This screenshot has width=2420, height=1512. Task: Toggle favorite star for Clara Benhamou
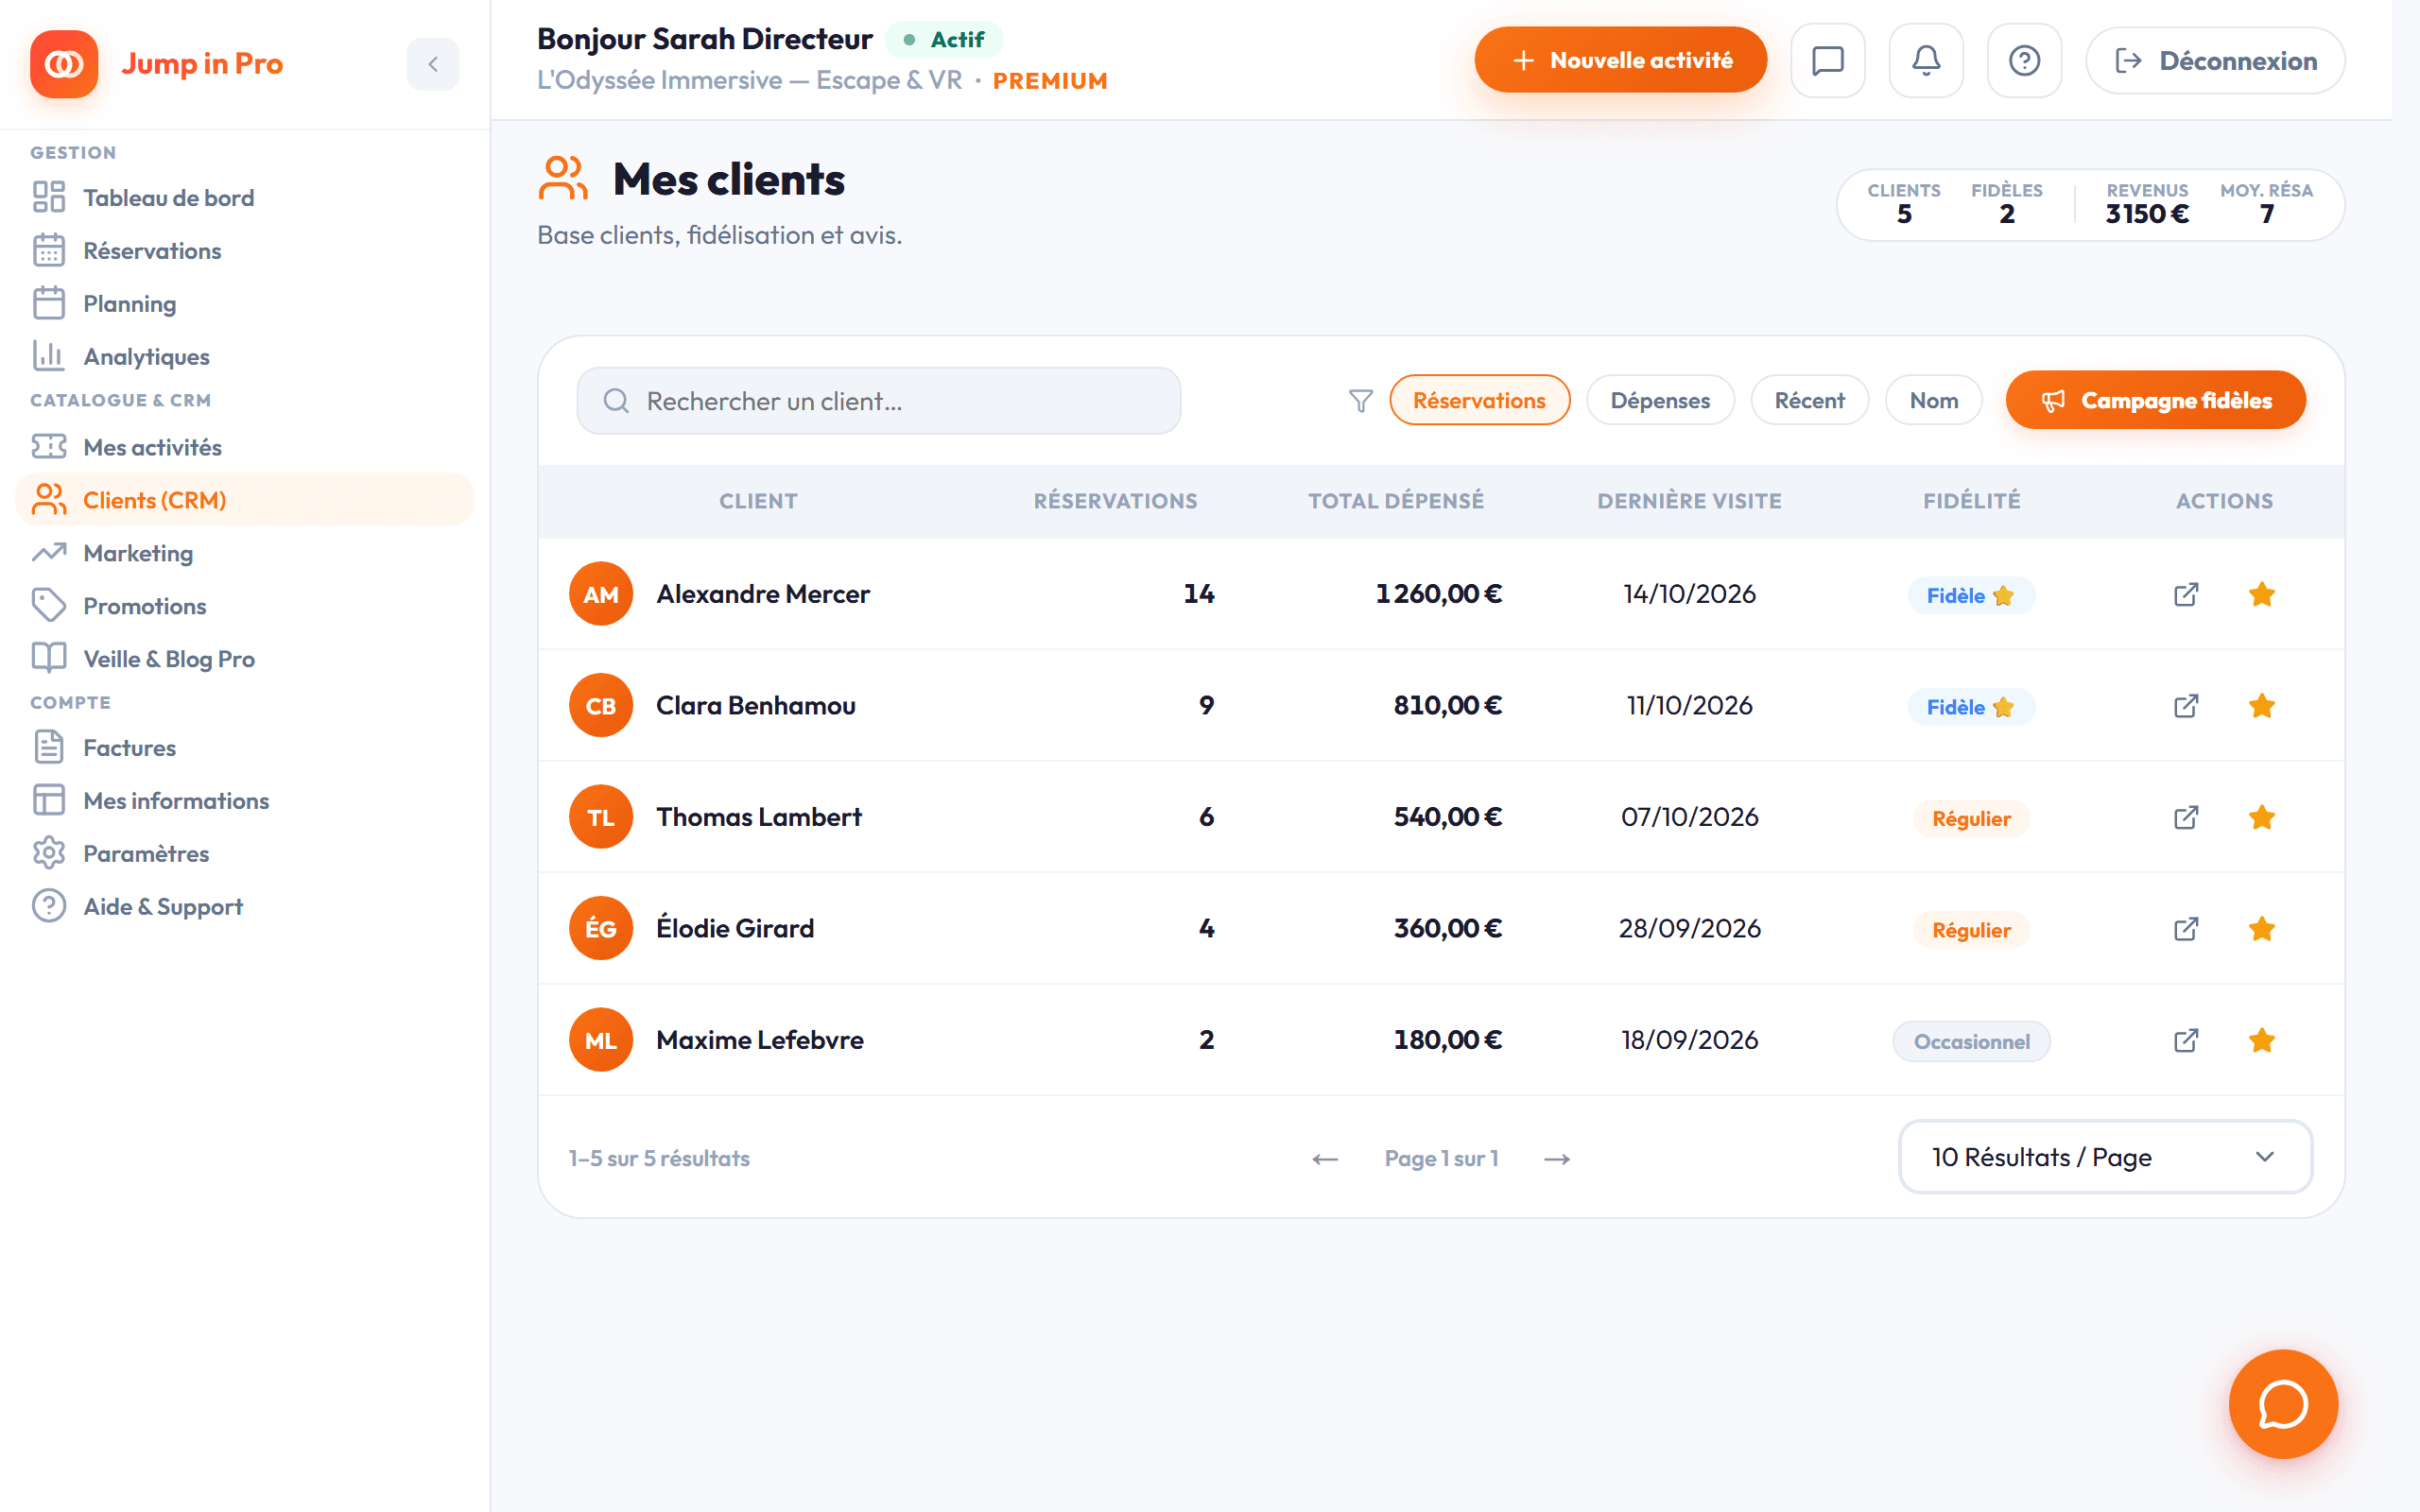2262,706
